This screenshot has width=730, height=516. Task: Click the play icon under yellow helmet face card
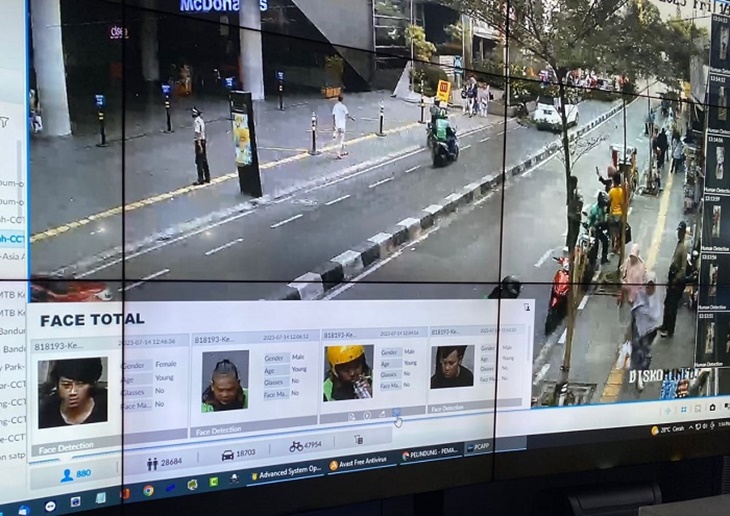coord(366,415)
